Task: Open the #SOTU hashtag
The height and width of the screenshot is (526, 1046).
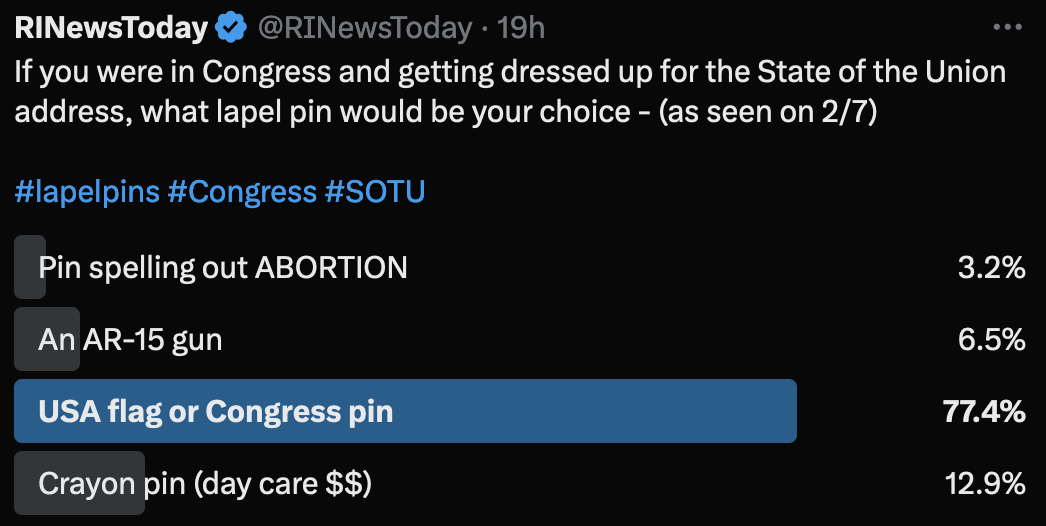Action: click(x=375, y=191)
